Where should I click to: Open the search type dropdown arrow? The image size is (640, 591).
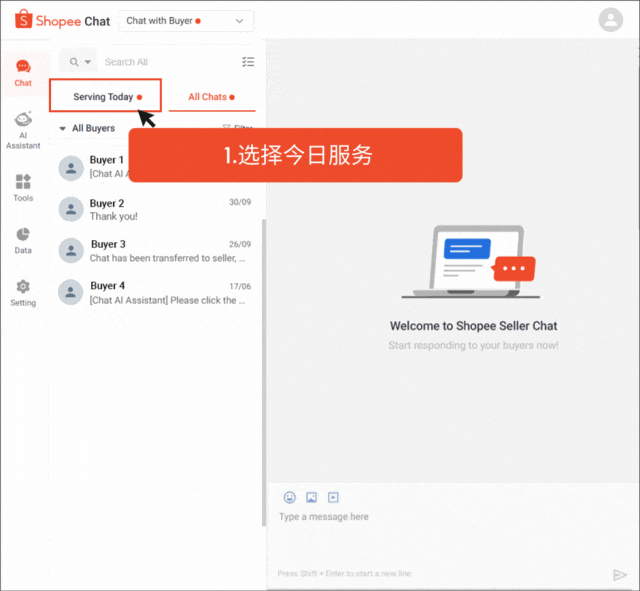point(88,62)
